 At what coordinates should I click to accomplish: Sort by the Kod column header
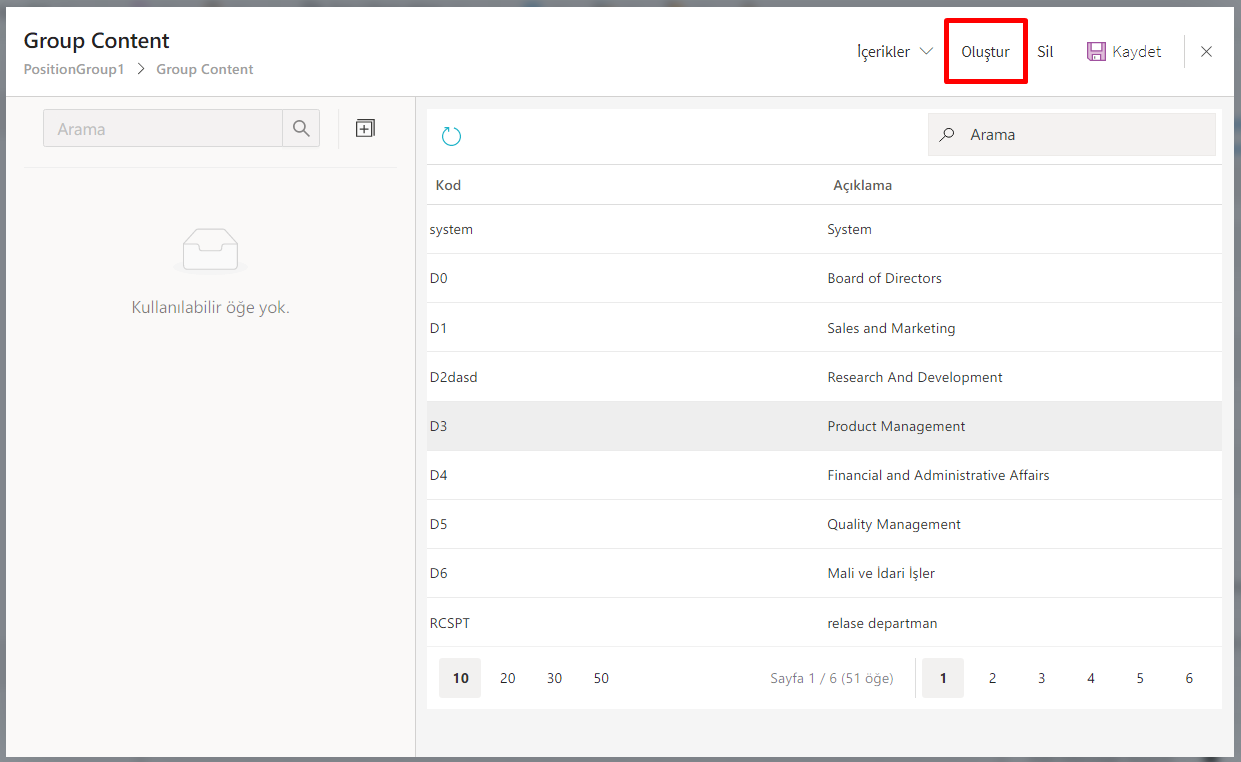[448, 185]
